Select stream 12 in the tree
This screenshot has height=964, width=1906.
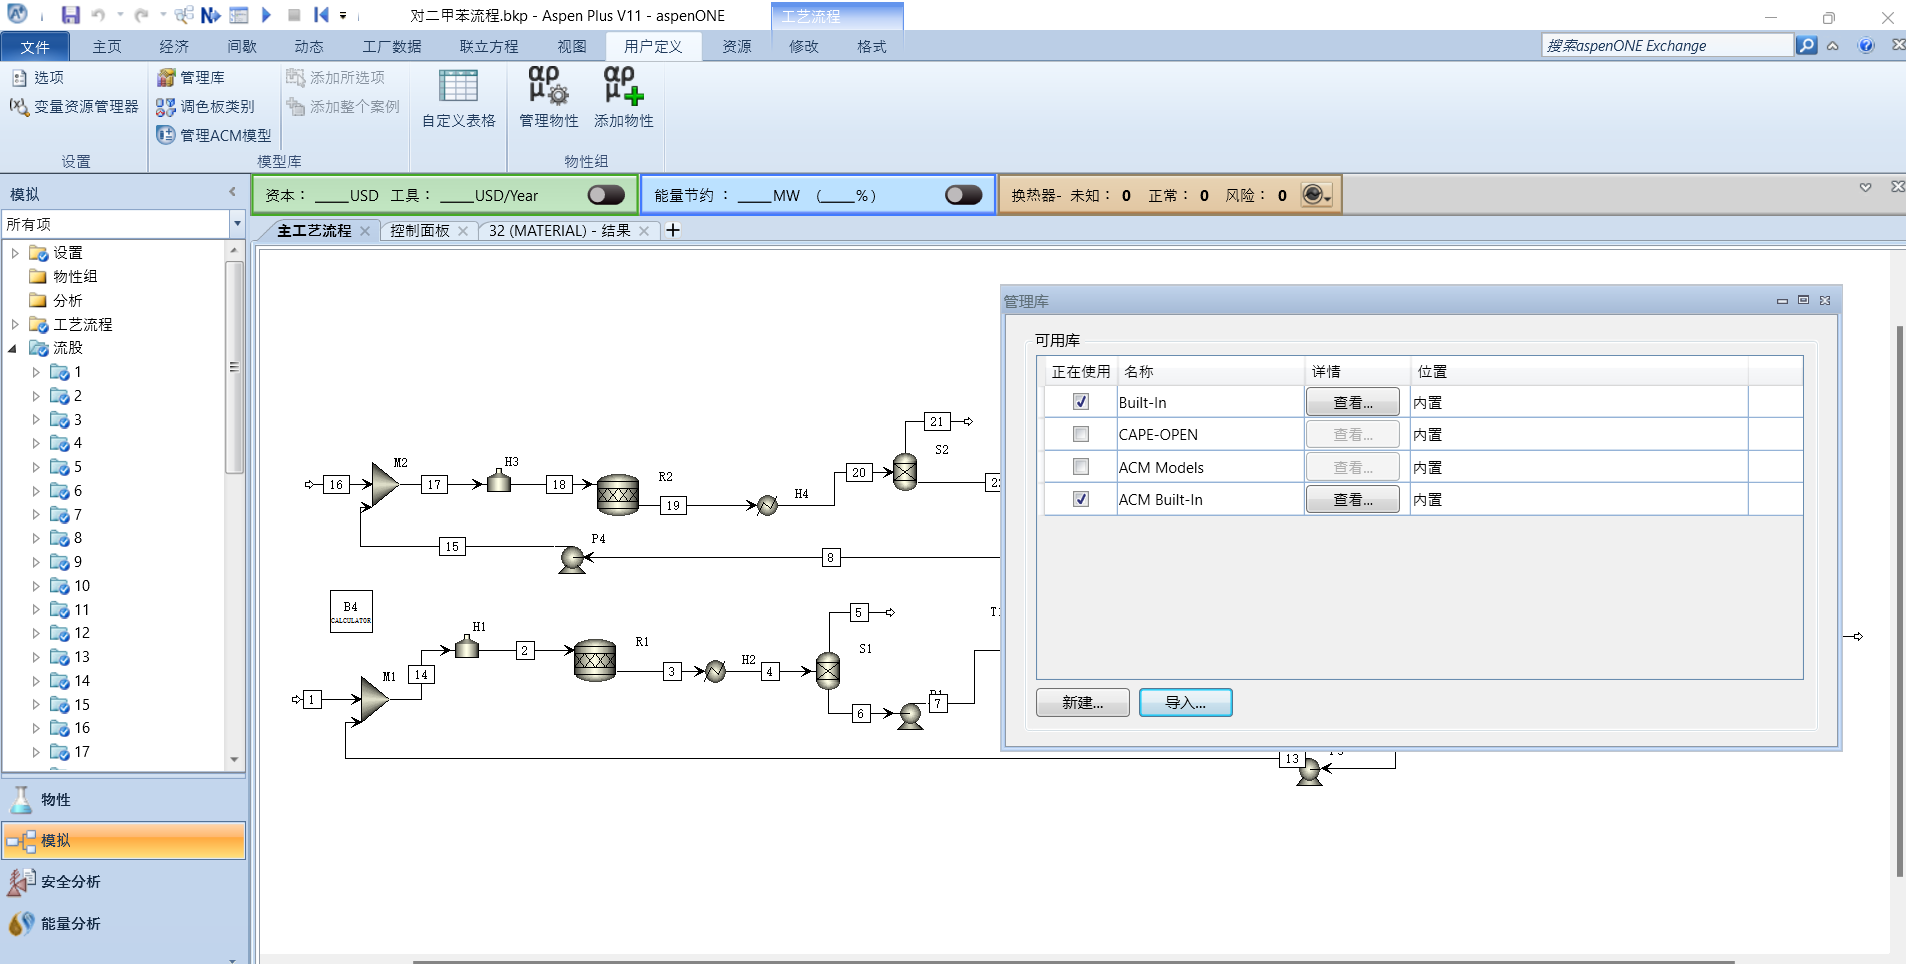click(x=70, y=633)
